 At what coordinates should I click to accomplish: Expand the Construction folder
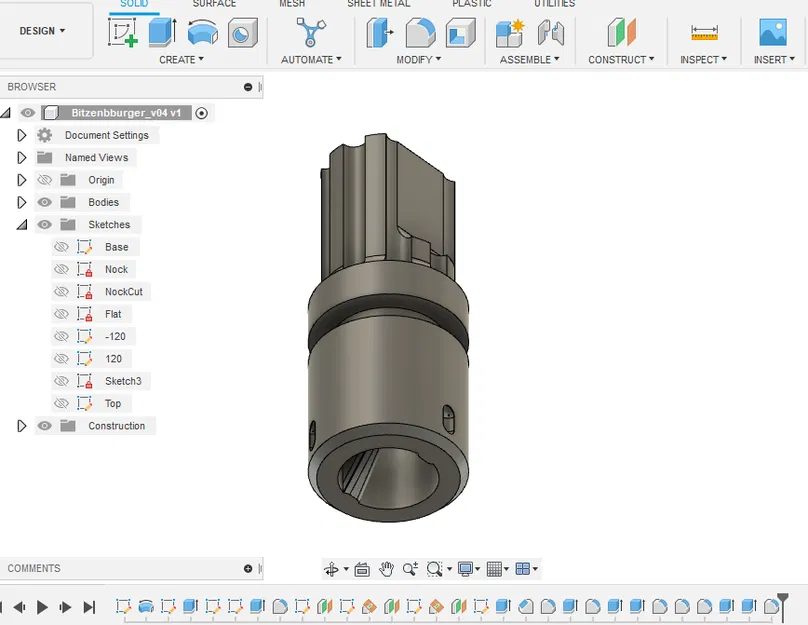point(22,425)
